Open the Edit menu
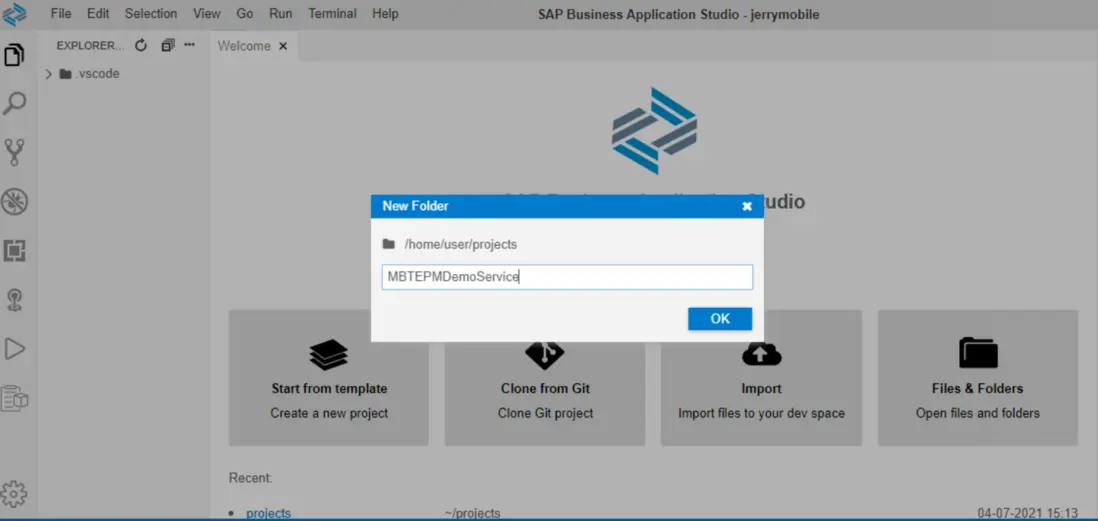The image size is (1098, 521). tap(98, 13)
